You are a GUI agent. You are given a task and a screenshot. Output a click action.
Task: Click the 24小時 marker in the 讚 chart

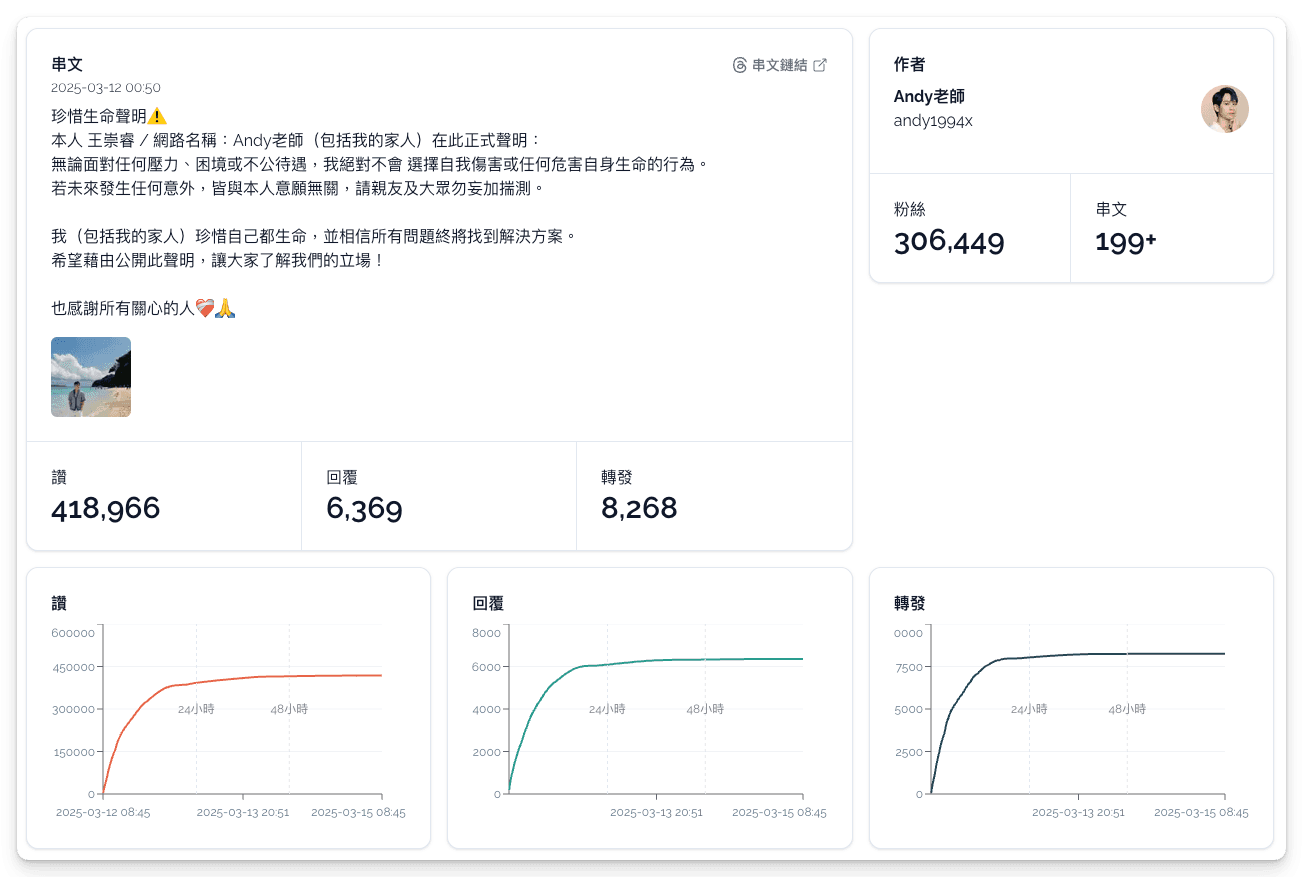196,709
